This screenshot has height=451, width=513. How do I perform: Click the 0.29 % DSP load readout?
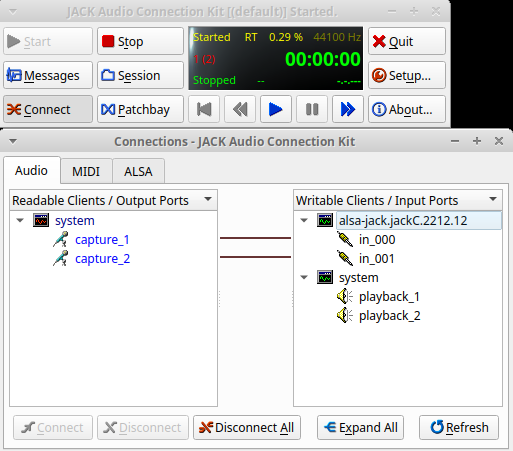286,37
